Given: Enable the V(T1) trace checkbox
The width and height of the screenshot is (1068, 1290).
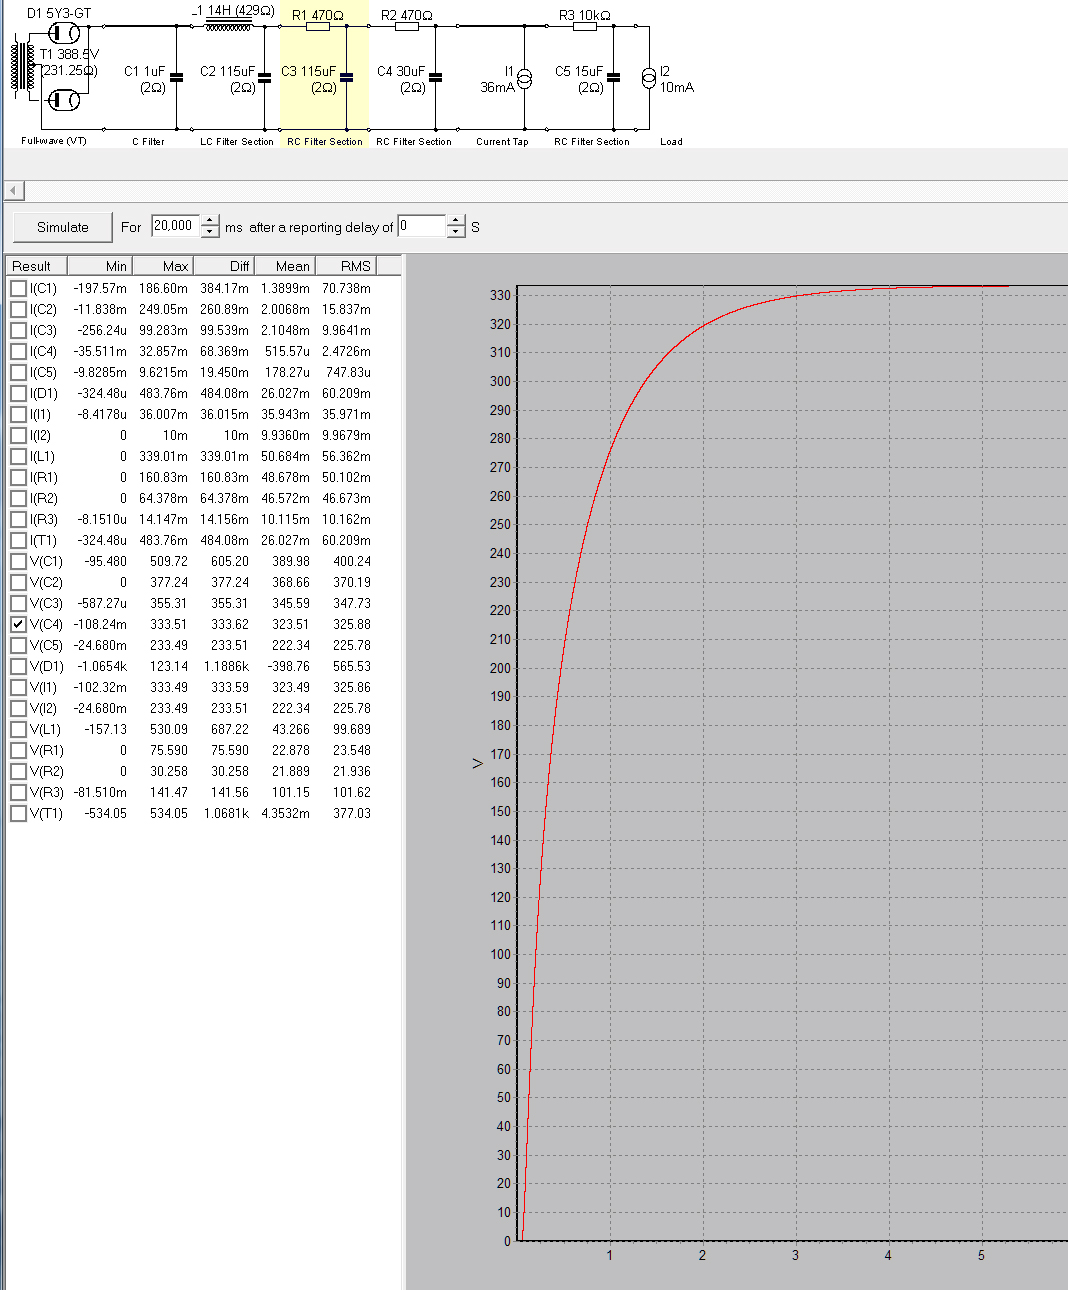Looking at the screenshot, I should 18,813.
